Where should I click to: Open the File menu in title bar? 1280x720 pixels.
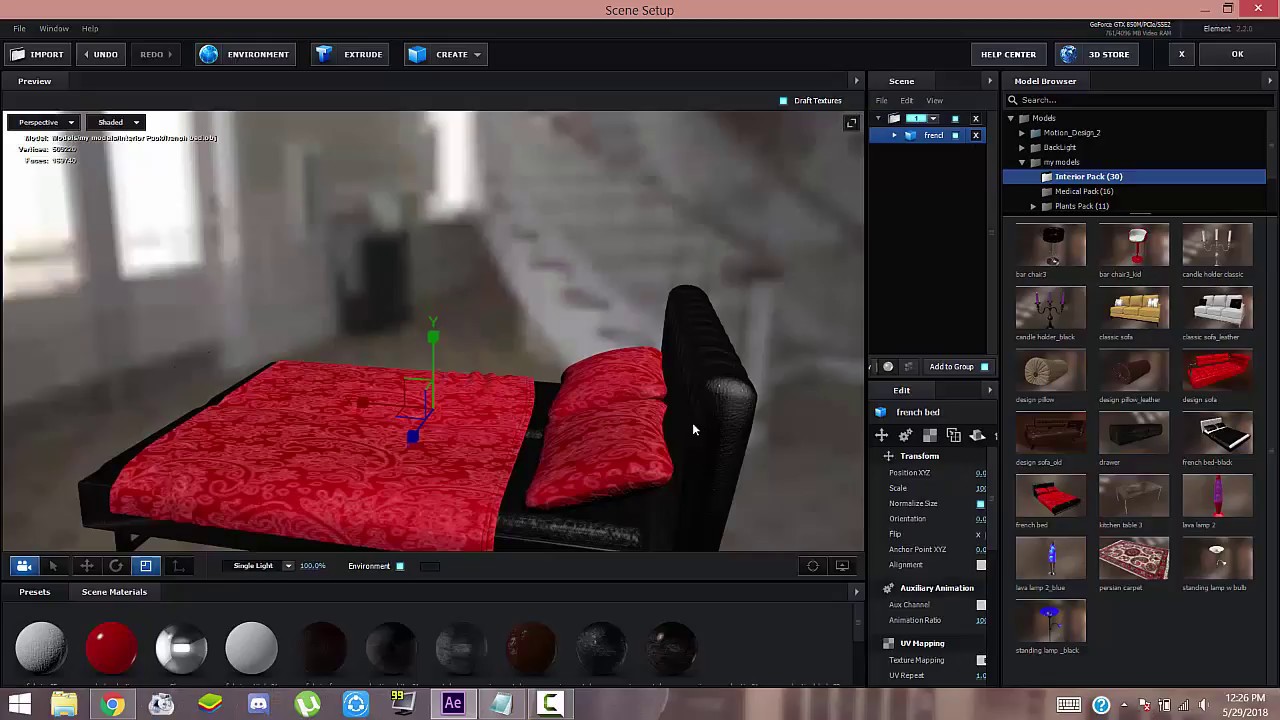pos(19,29)
